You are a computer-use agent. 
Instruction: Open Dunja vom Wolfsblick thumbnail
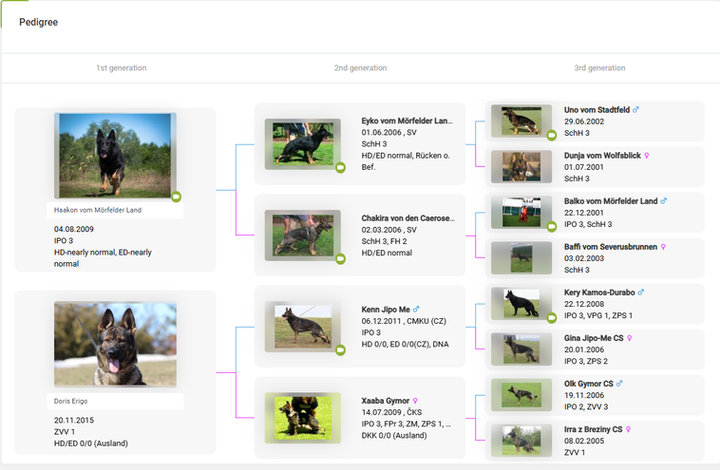521,166
